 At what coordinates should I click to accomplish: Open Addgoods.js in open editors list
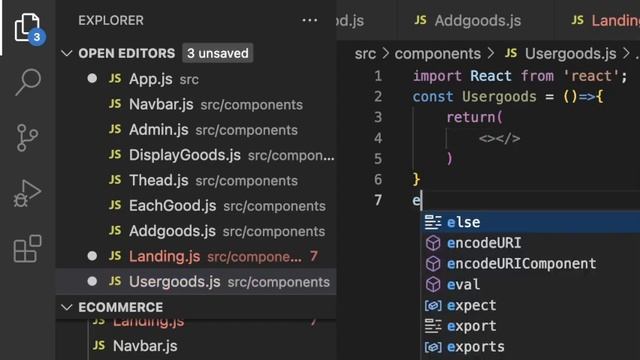[196, 231]
